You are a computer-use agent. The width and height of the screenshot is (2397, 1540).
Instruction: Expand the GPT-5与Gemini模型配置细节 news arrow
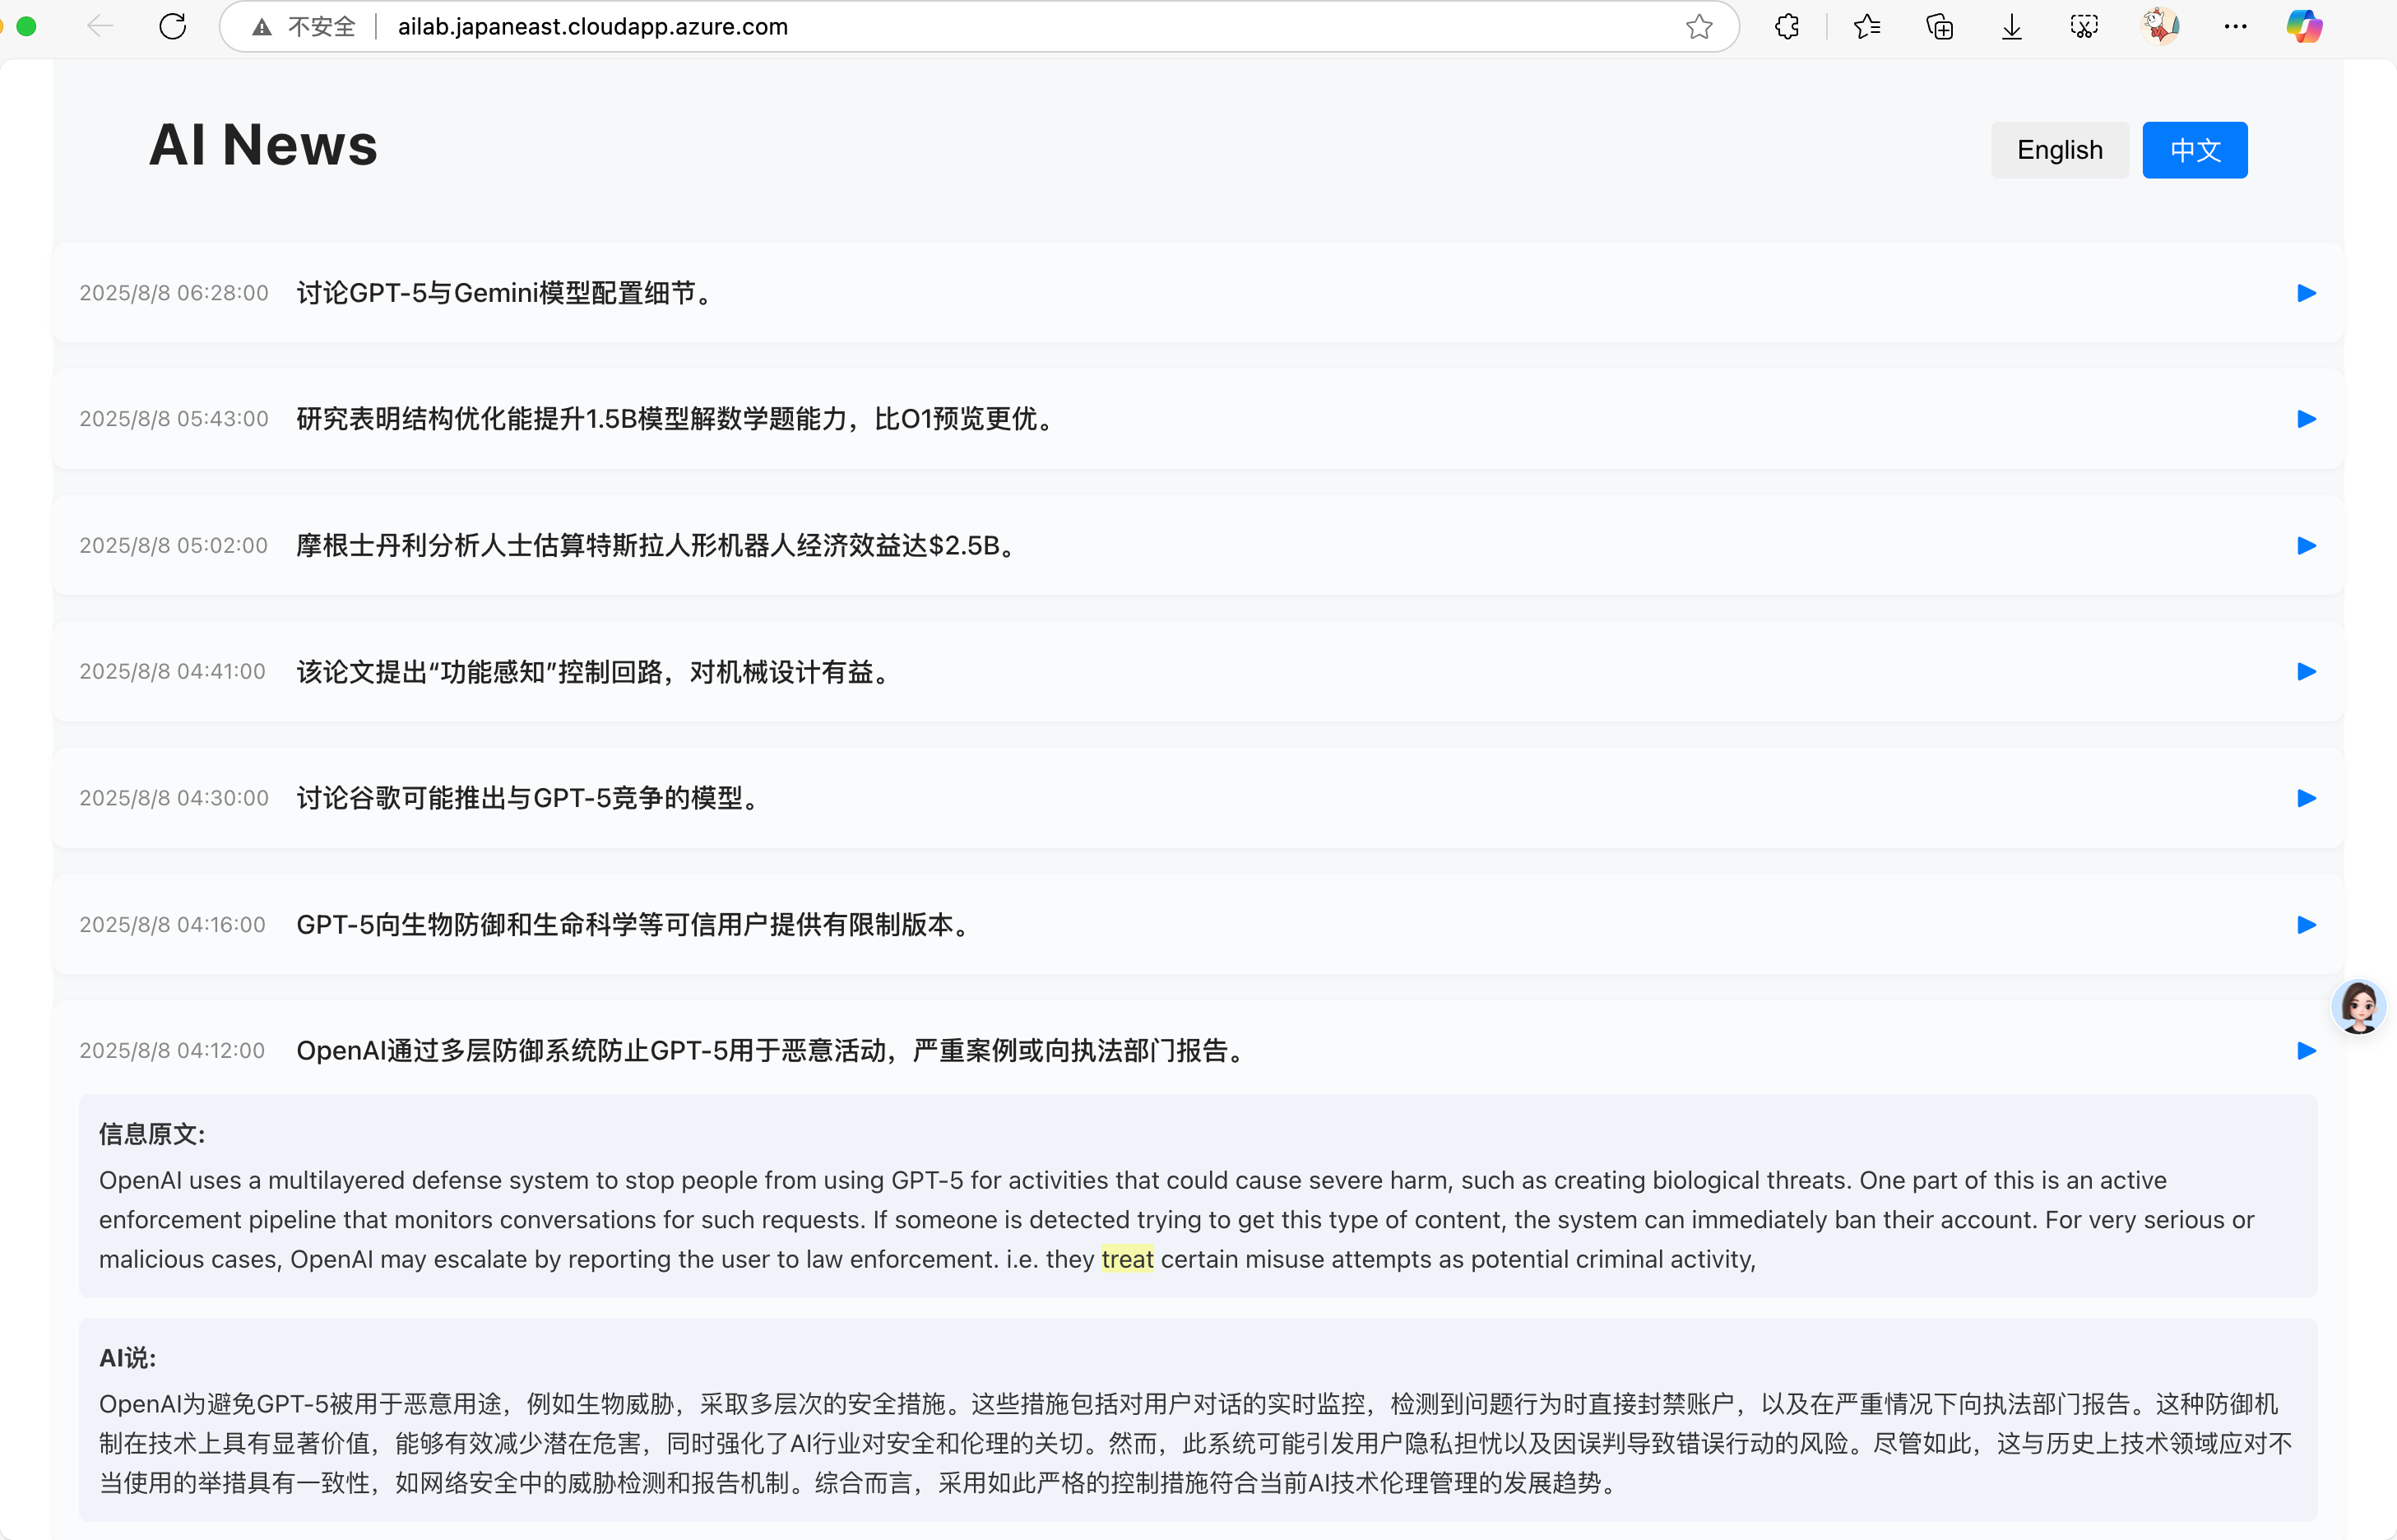[2306, 293]
